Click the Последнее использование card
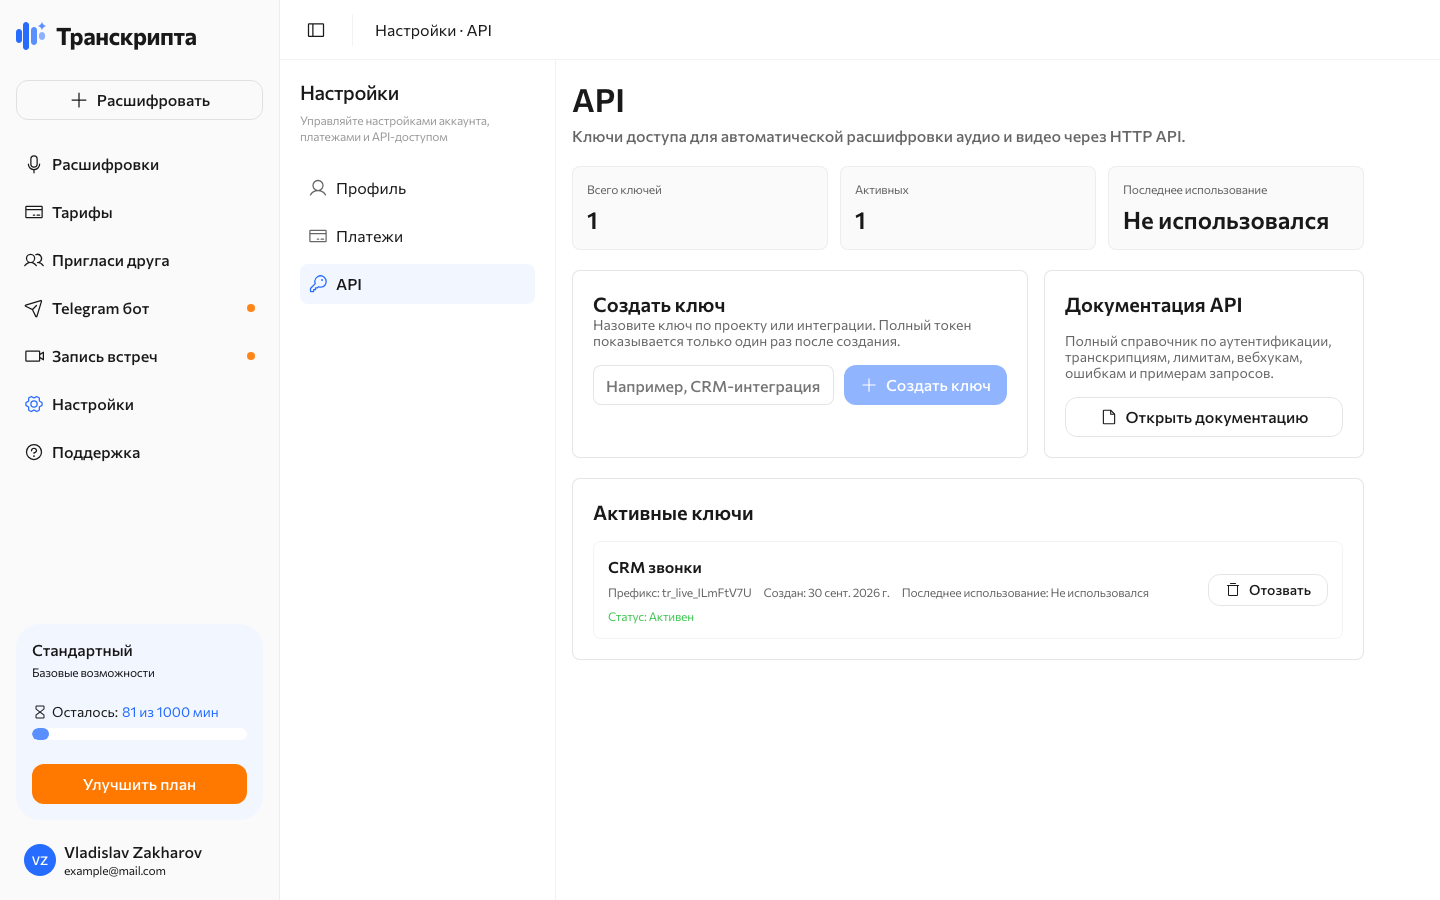 point(1236,208)
